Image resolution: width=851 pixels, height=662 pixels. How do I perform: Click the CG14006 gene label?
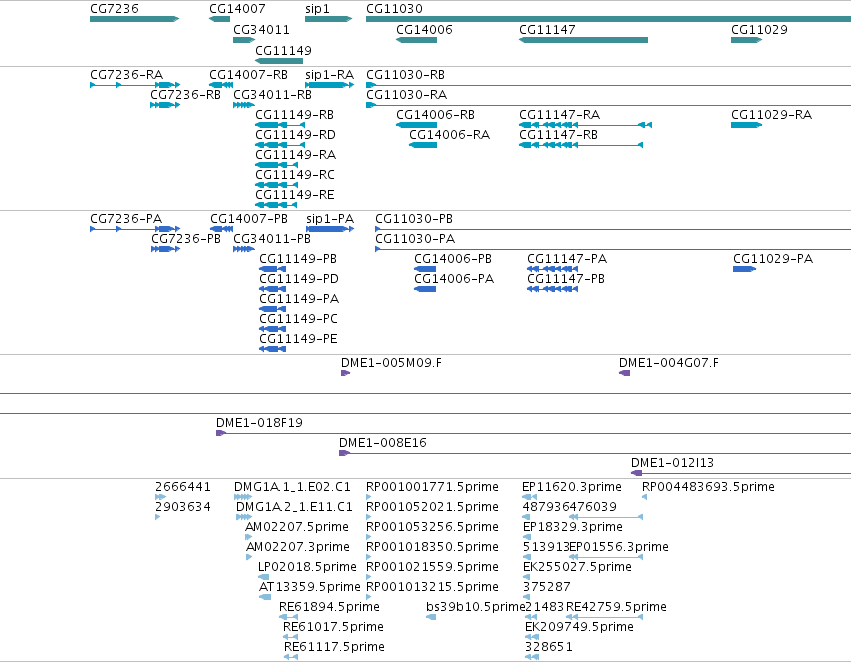pyautogui.click(x=424, y=30)
